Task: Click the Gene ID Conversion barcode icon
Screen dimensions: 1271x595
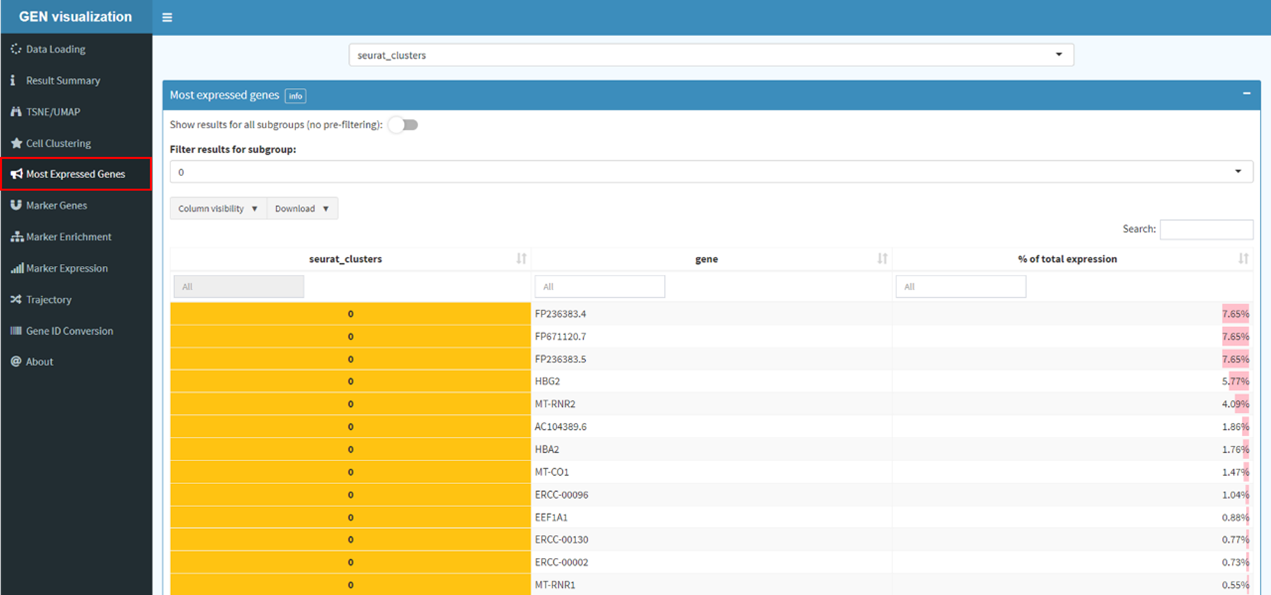Action: [x=16, y=331]
